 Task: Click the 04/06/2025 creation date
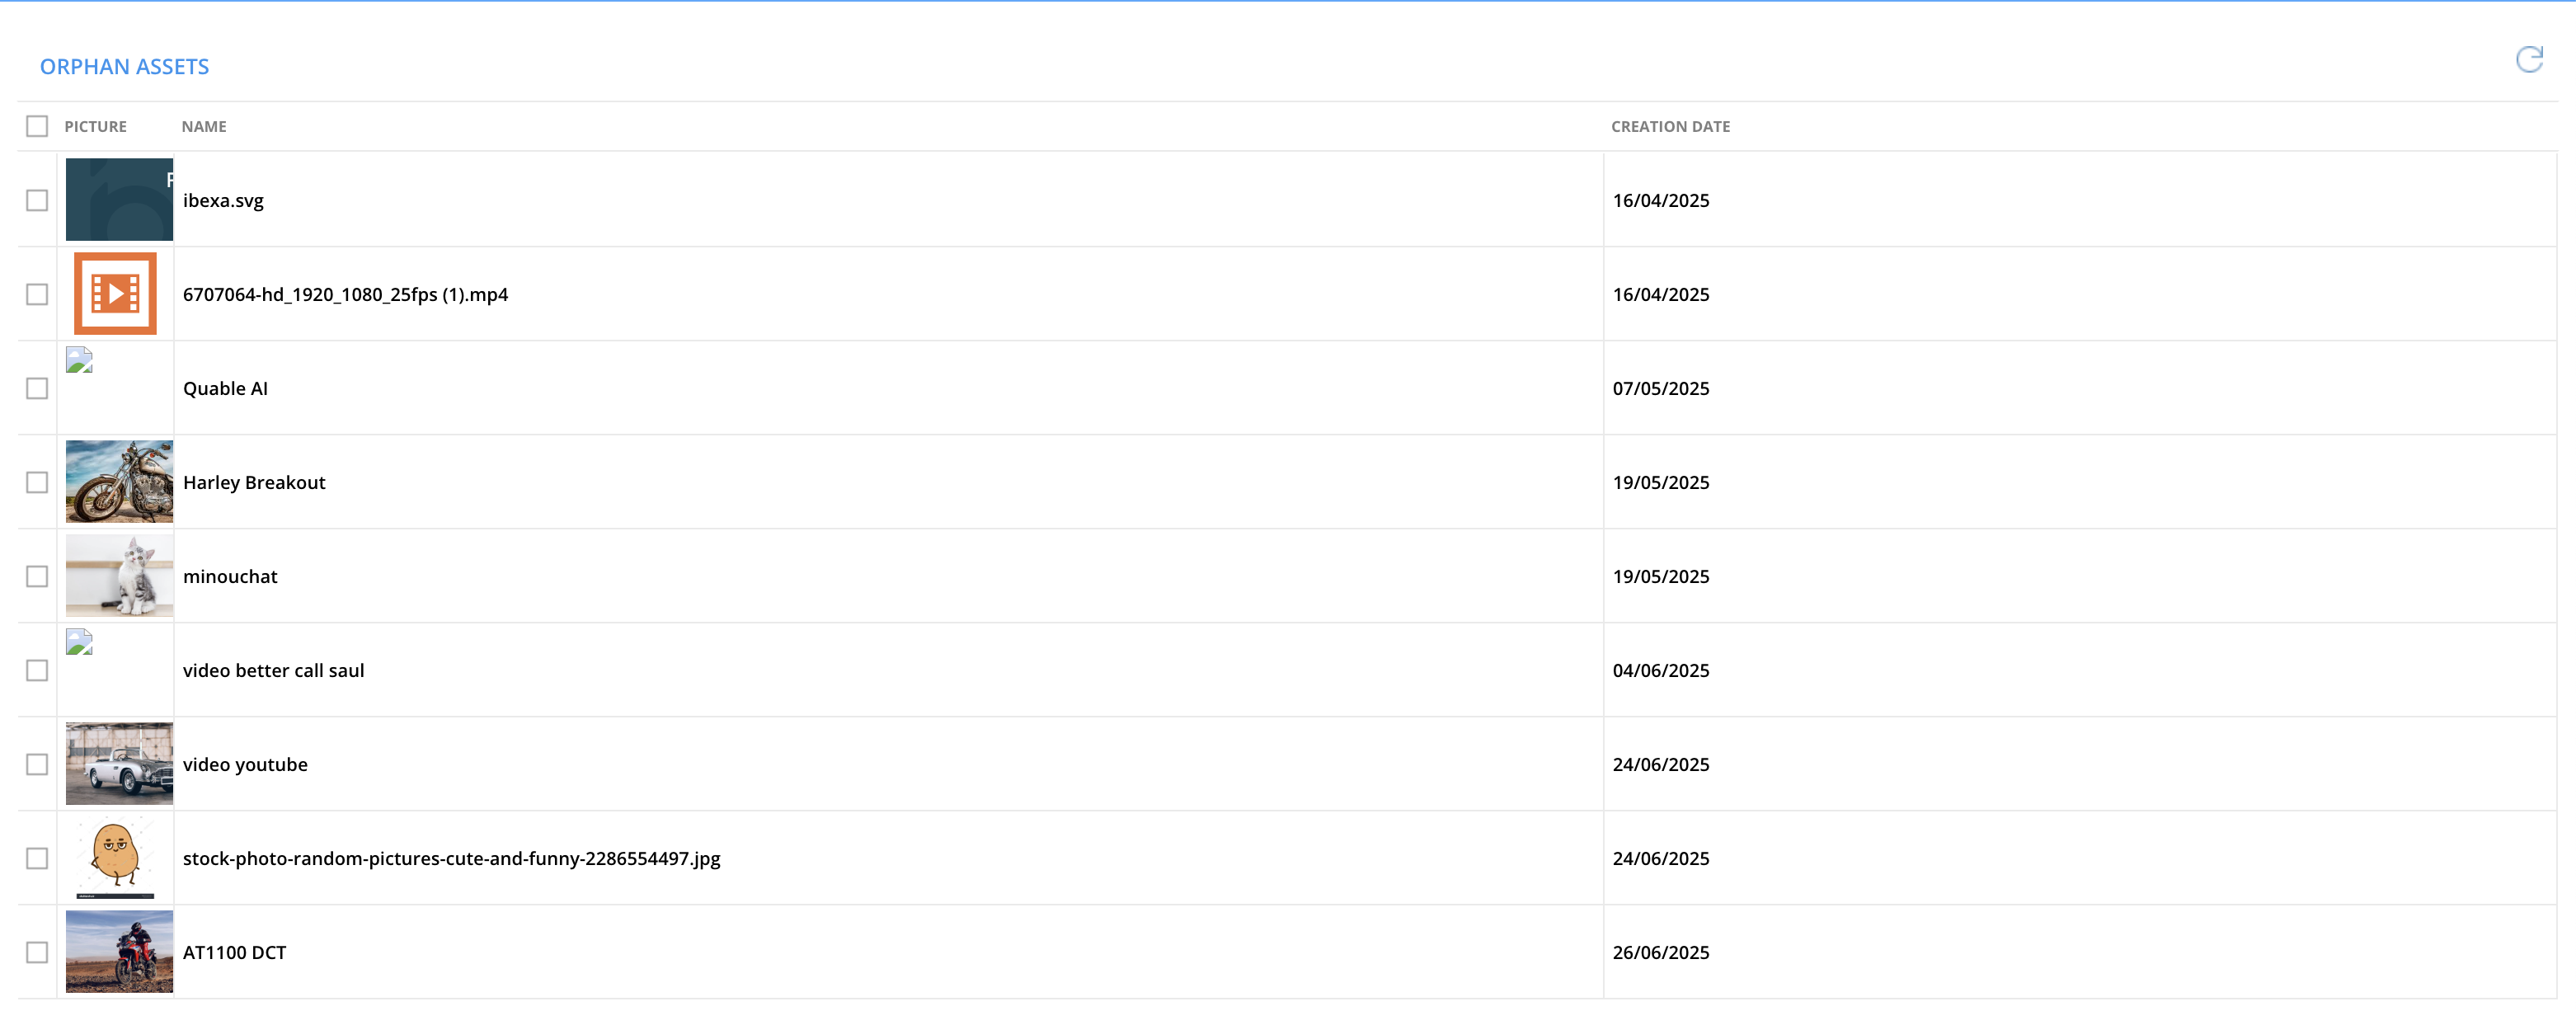point(1660,670)
